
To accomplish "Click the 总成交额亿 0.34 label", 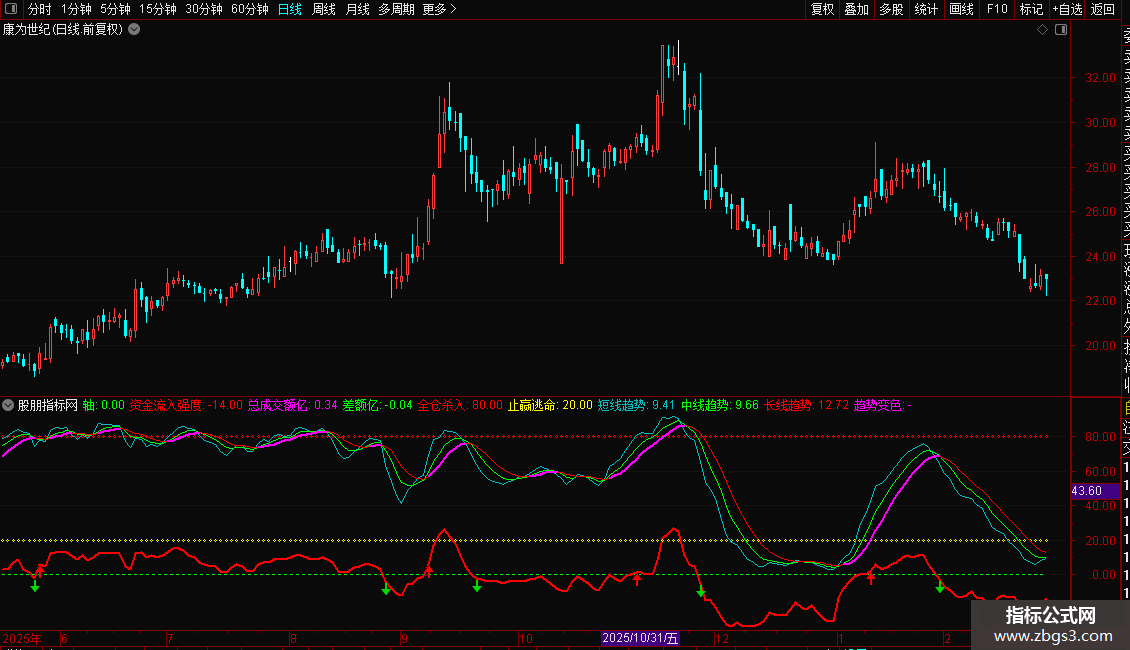I will [x=293, y=405].
